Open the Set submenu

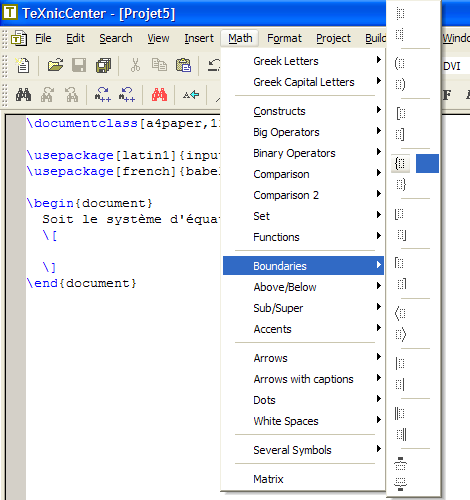click(303, 216)
